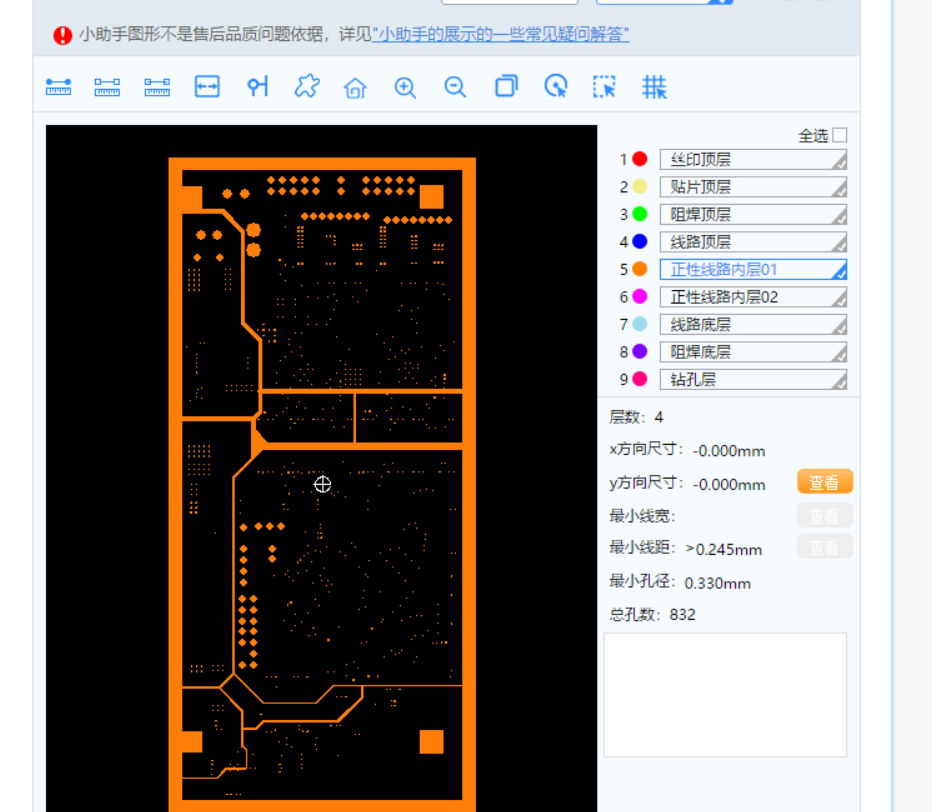Click the magenta color dot of layer 6
Screen dimensions: 932x812
[640, 296]
